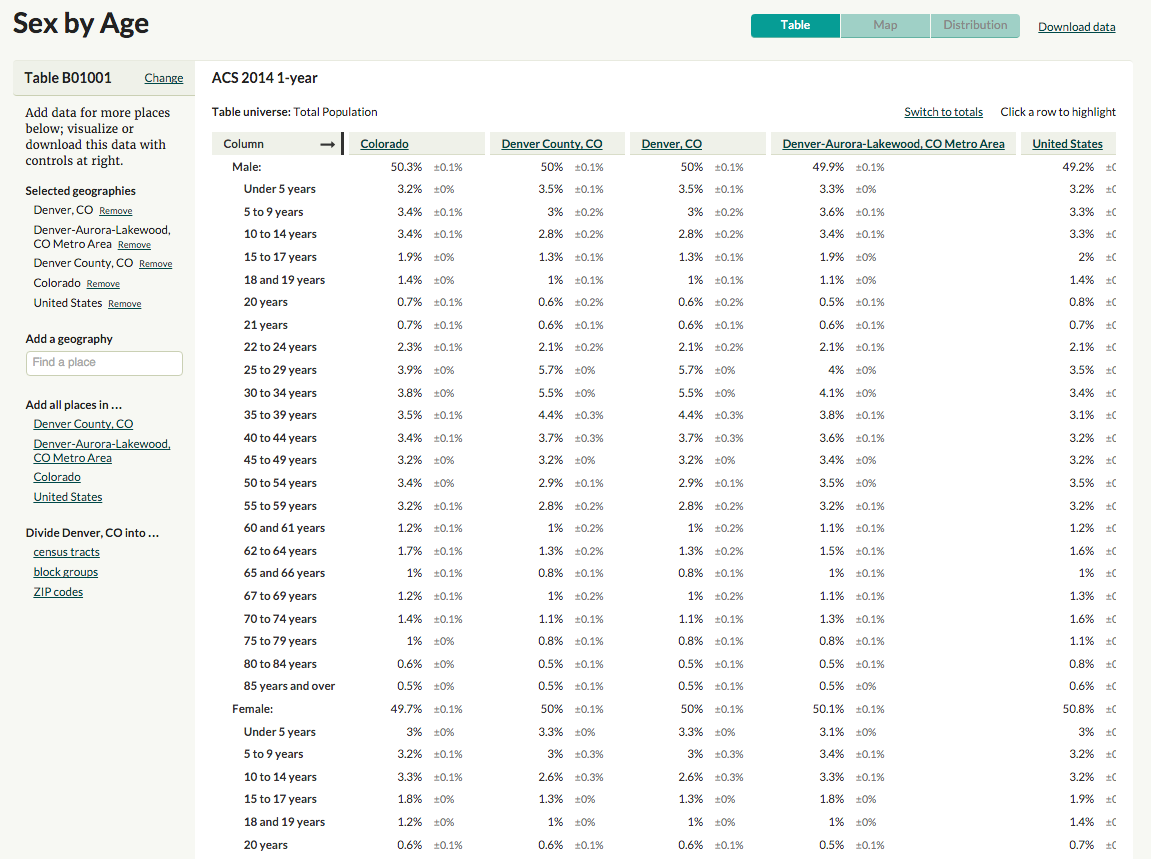Highlight the Female: row
1151x859 pixels.
(x=664, y=709)
